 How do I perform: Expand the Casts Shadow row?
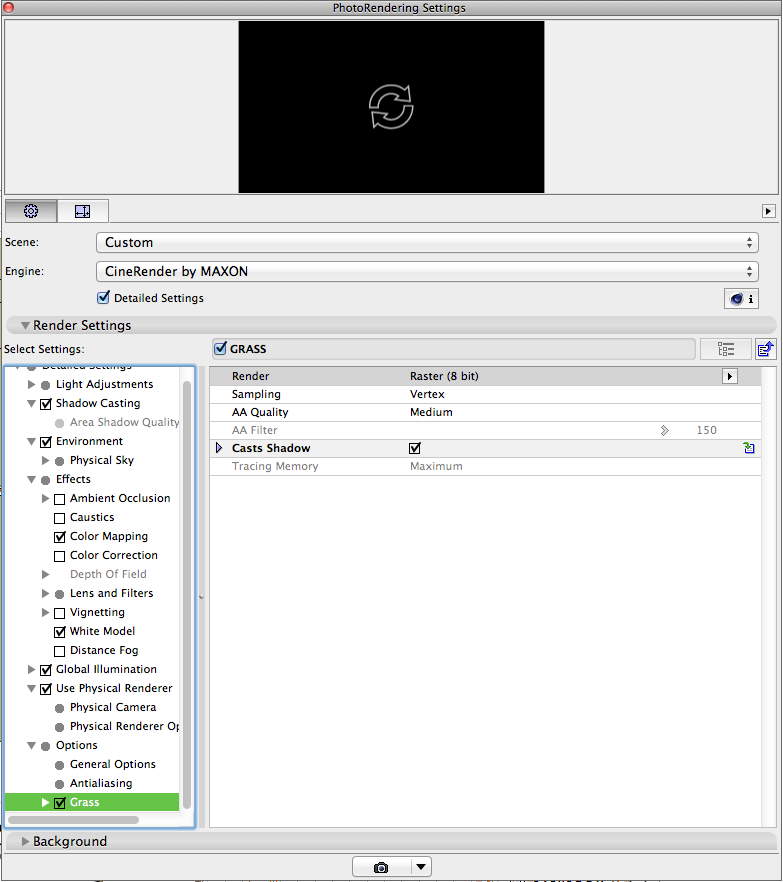219,448
